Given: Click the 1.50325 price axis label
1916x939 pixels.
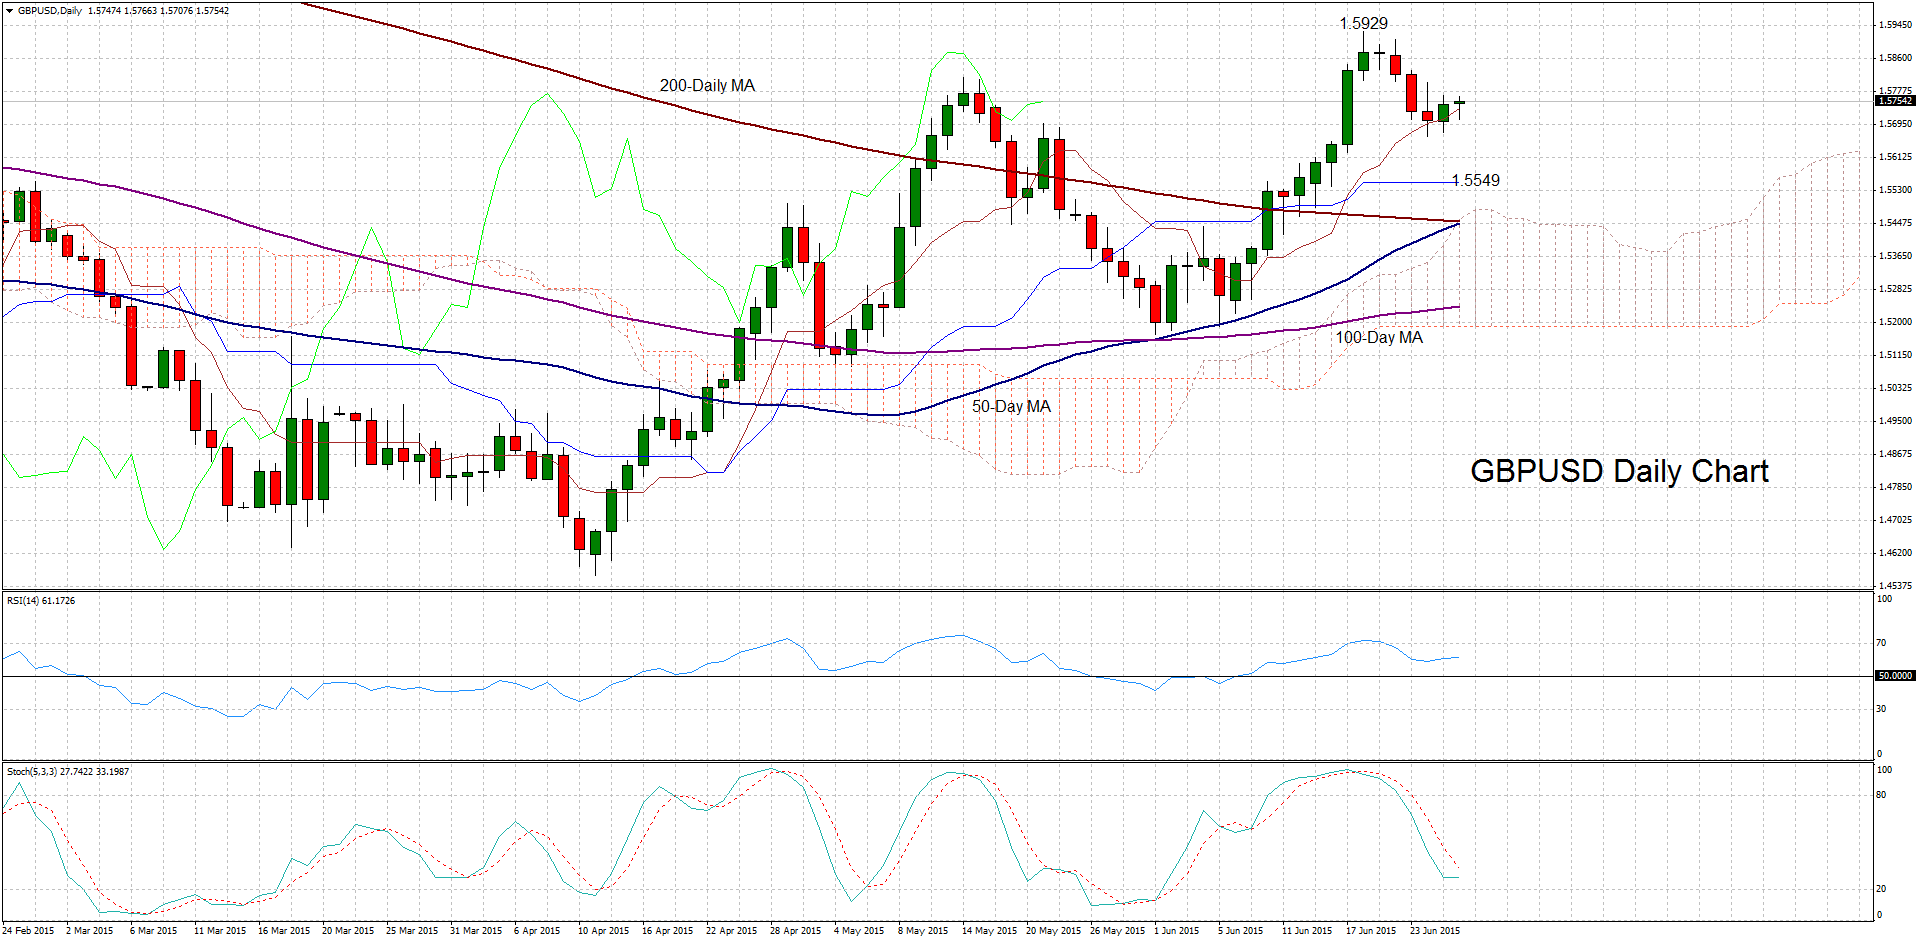Looking at the screenshot, I should pos(1895,388).
